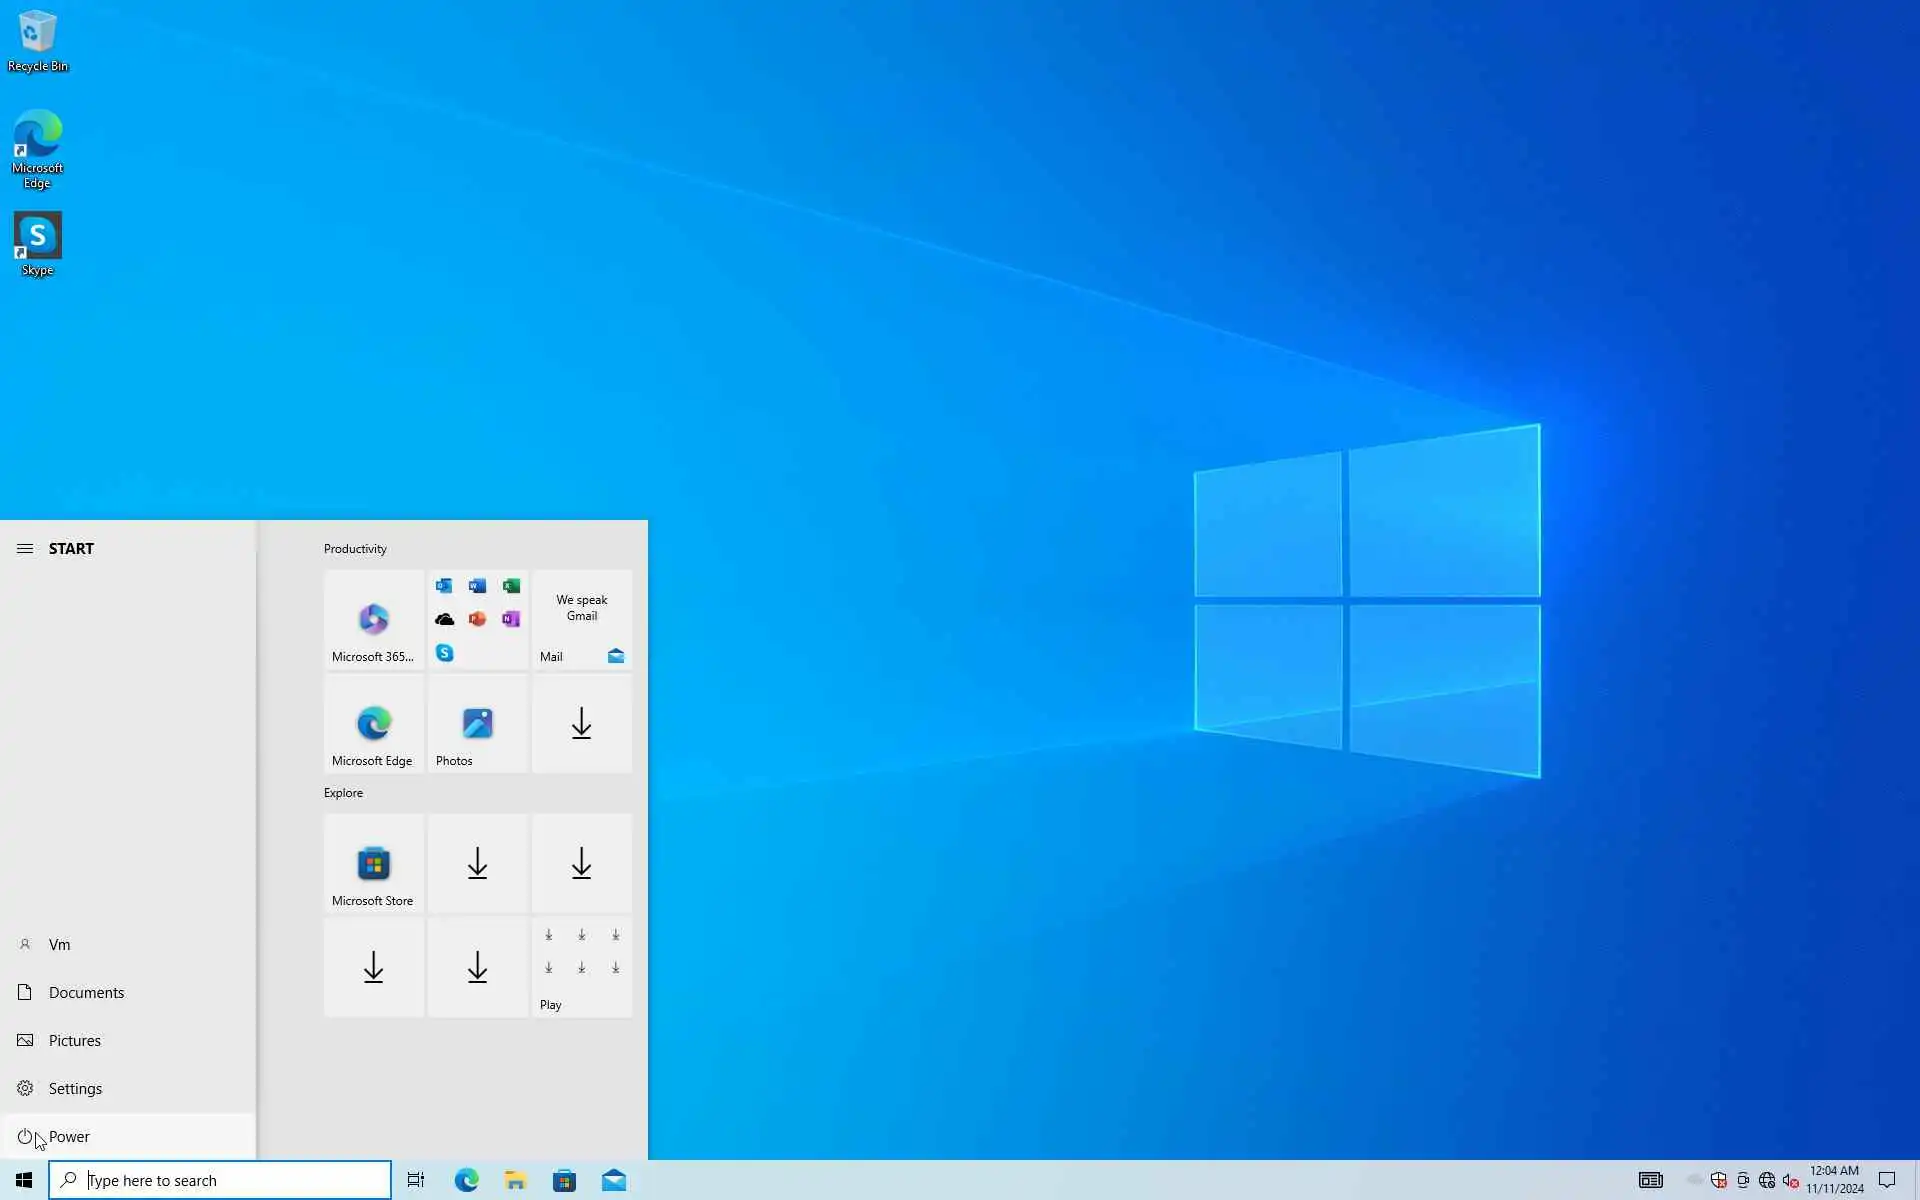Open the Mail live tile
The image size is (1920, 1200).
coord(581,620)
